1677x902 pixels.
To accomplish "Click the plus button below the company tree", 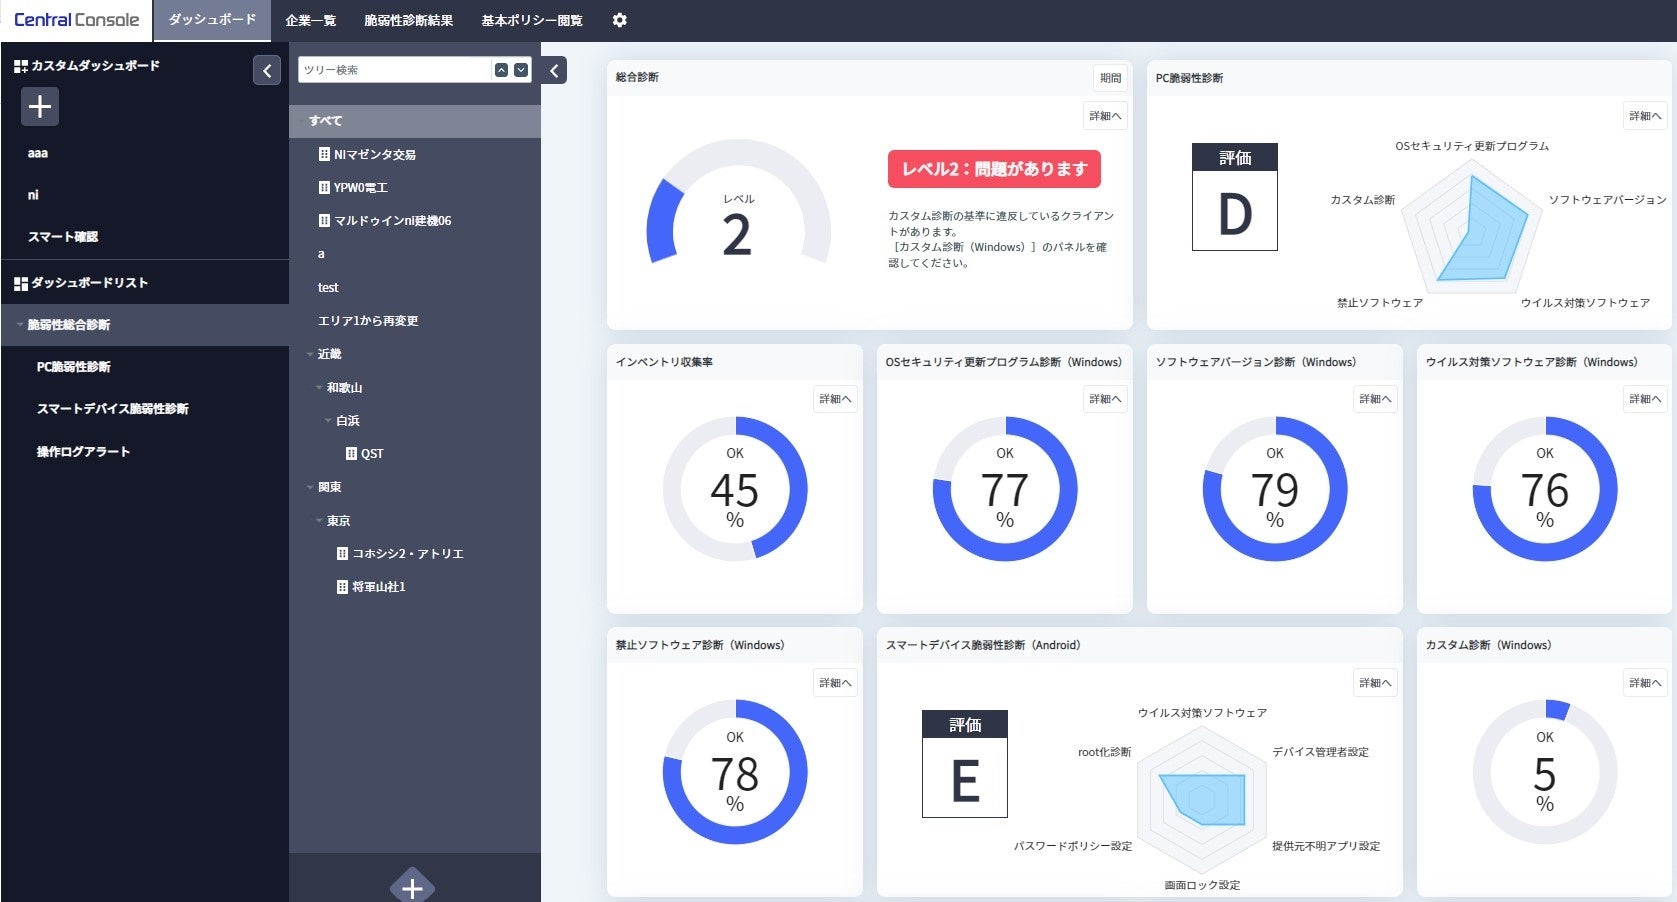I will (412, 886).
